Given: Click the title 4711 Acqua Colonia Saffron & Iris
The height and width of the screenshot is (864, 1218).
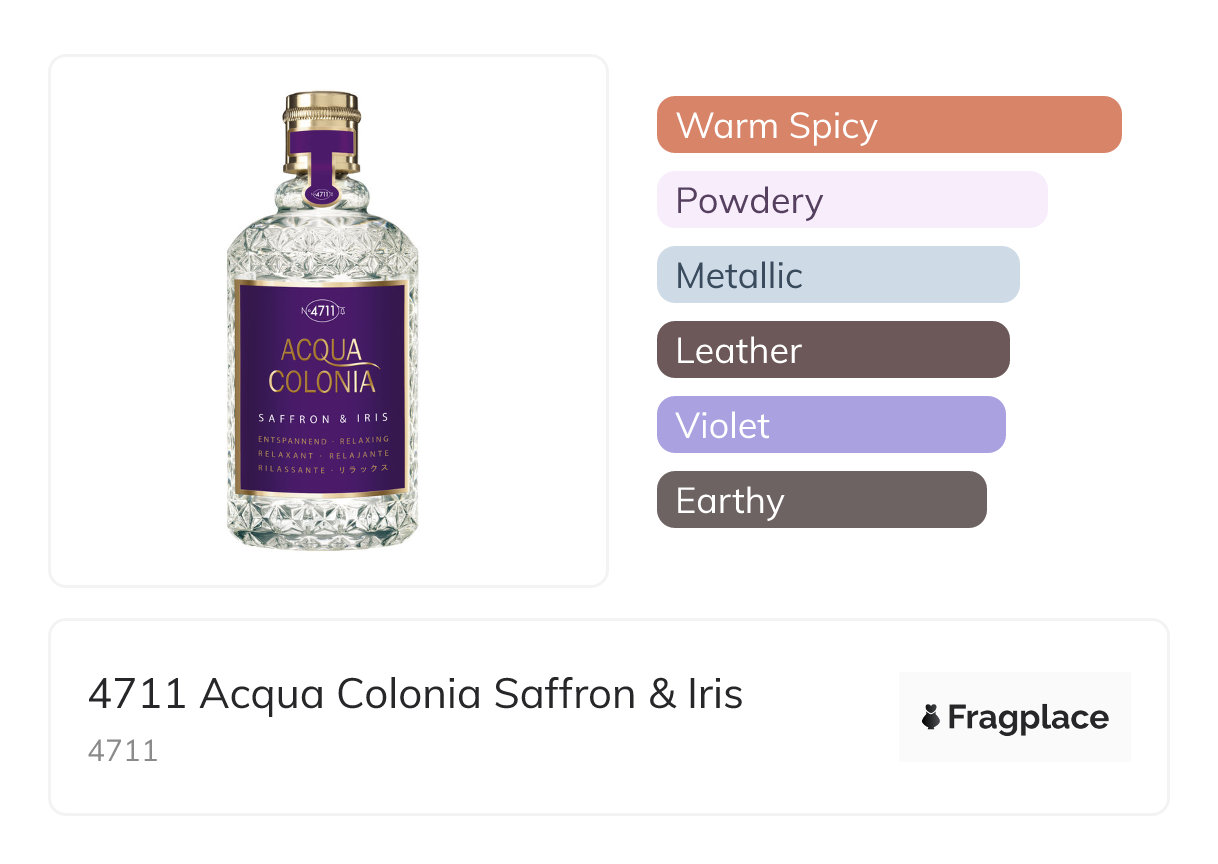Looking at the screenshot, I should click(x=415, y=694).
